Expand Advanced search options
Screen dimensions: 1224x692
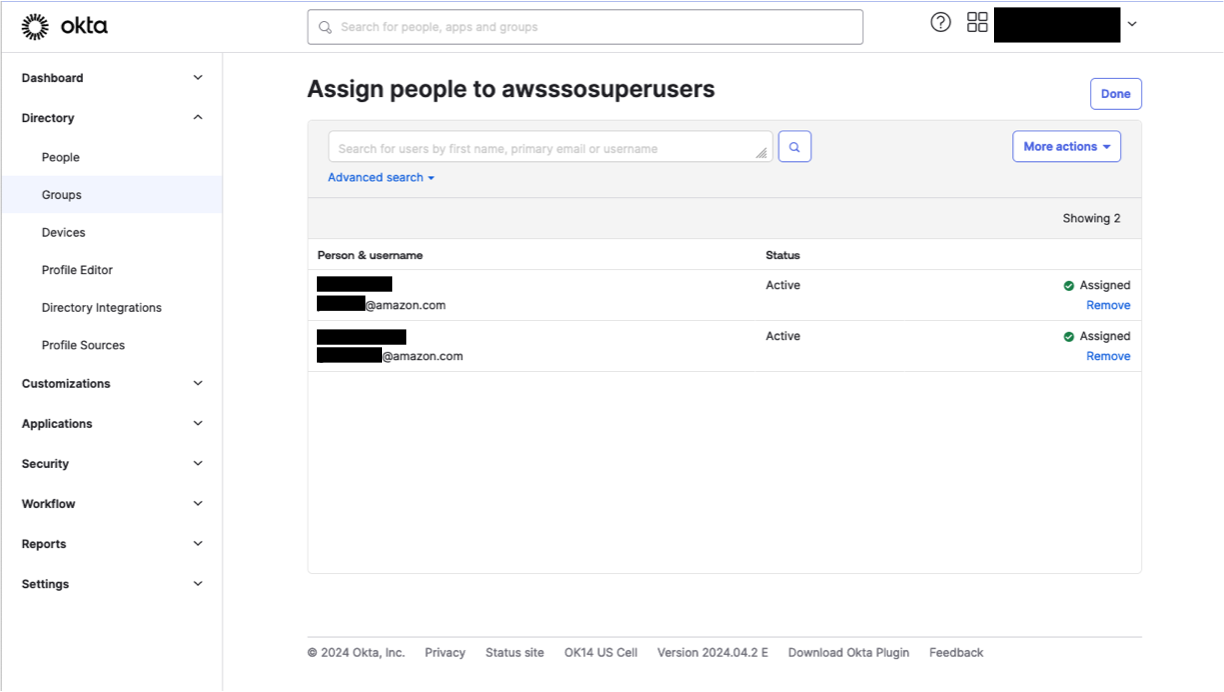coord(380,177)
